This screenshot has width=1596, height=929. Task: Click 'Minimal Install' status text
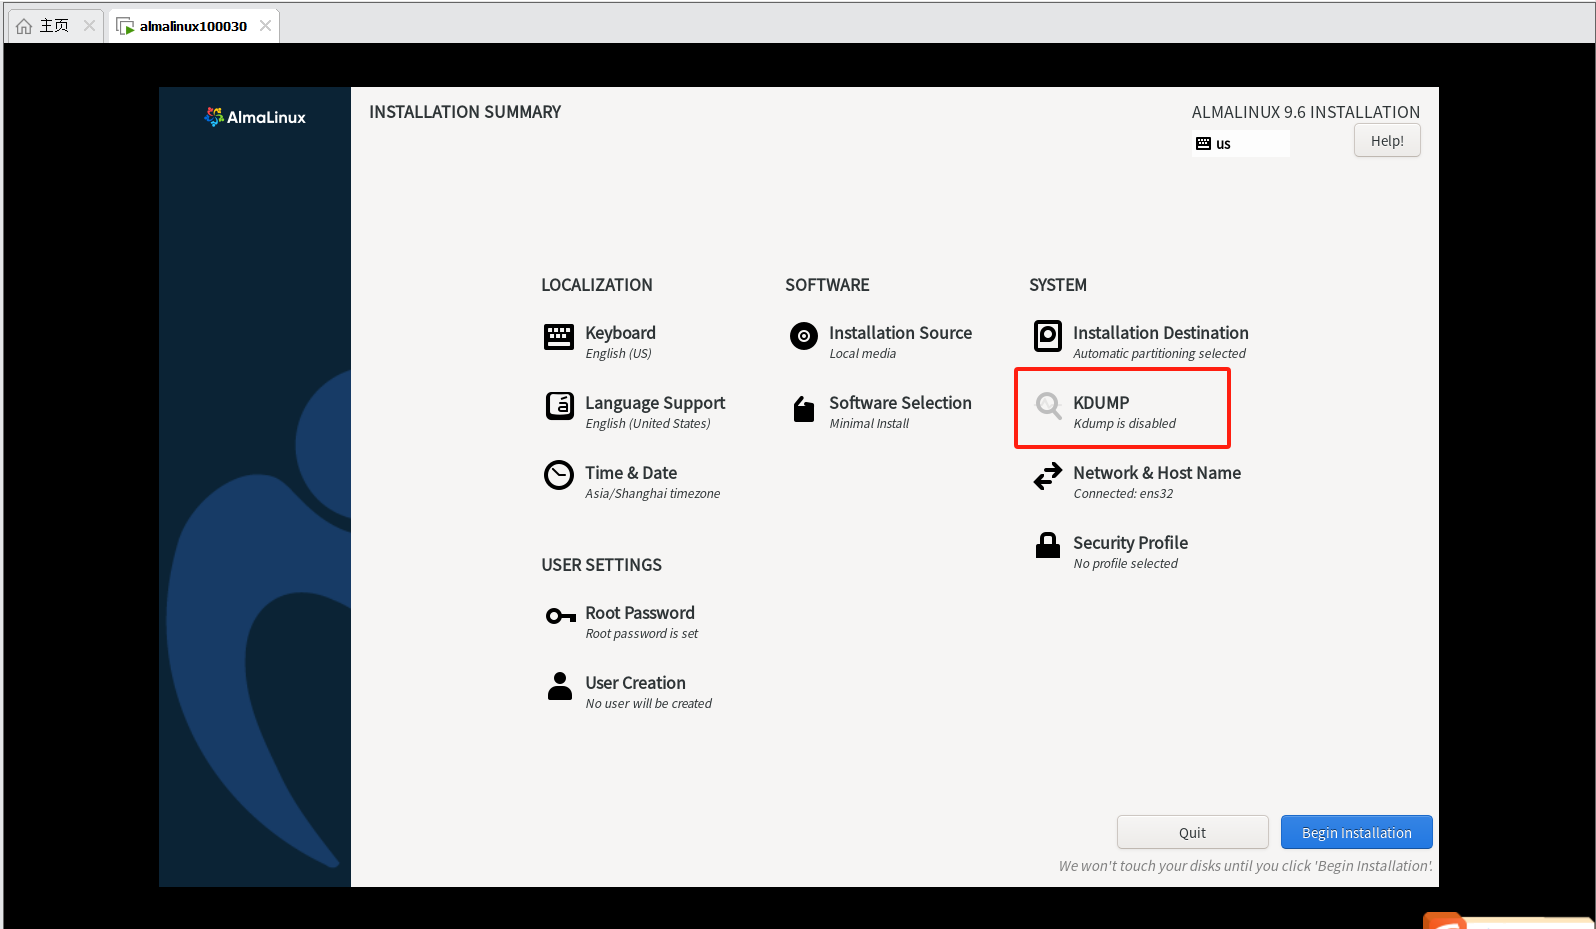tap(869, 424)
